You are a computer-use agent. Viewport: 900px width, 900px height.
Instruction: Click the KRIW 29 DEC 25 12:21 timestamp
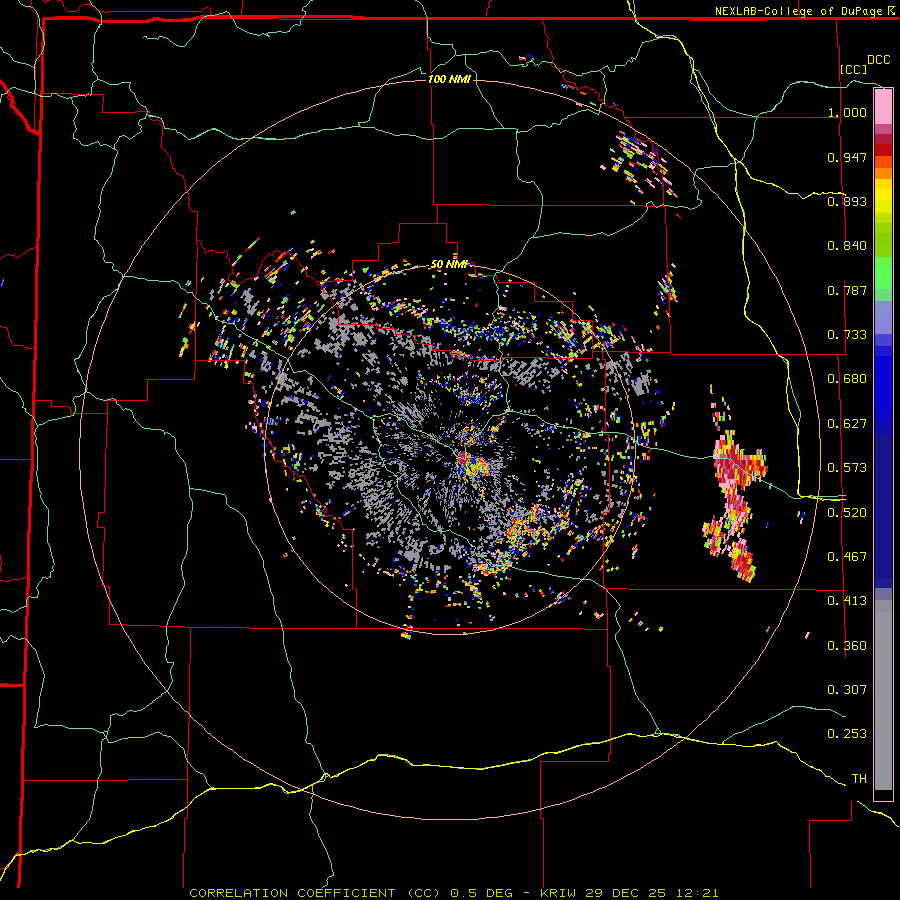(629, 893)
